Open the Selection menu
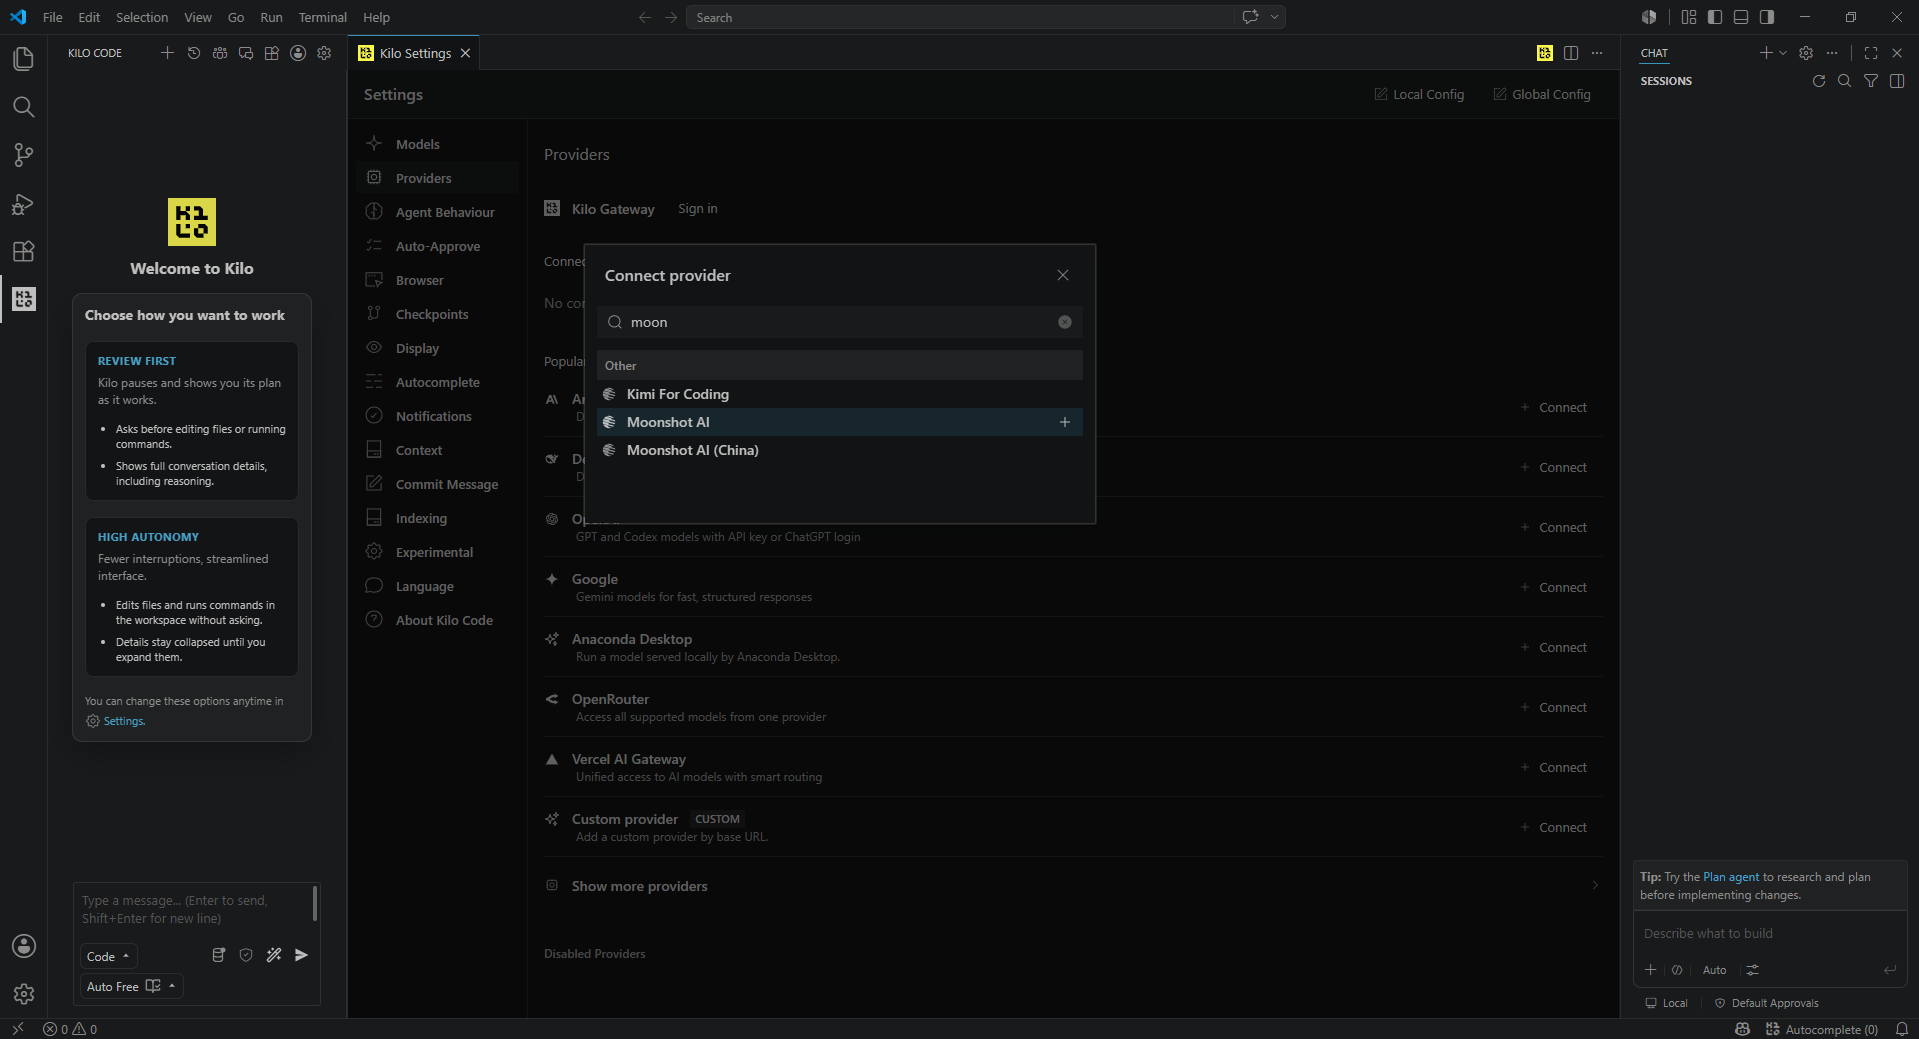This screenshot has width=1919, height=1039. (142, 17)
